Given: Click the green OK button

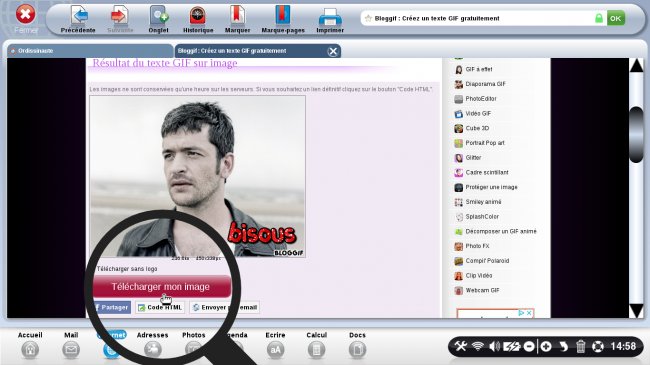Looking at the screenshot, I should [x=616, y=18].
